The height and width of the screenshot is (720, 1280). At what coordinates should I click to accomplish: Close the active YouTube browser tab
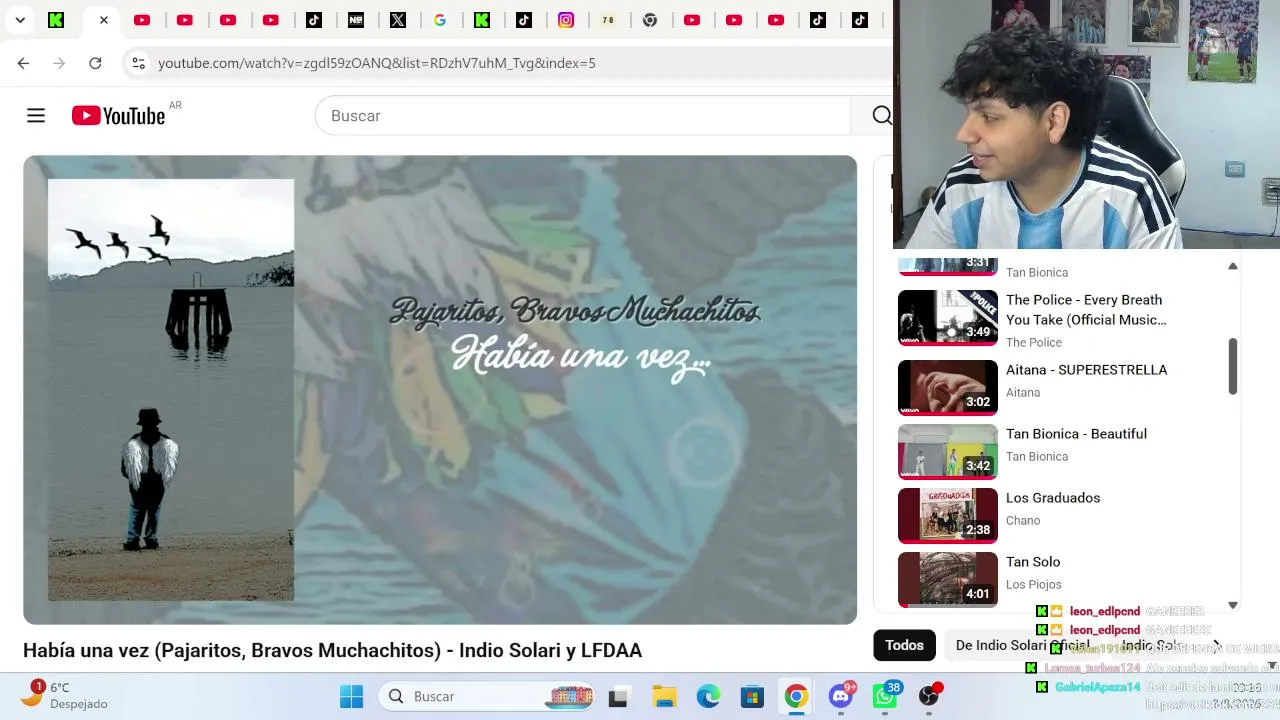pyautogui.click(x=103, y=20)
